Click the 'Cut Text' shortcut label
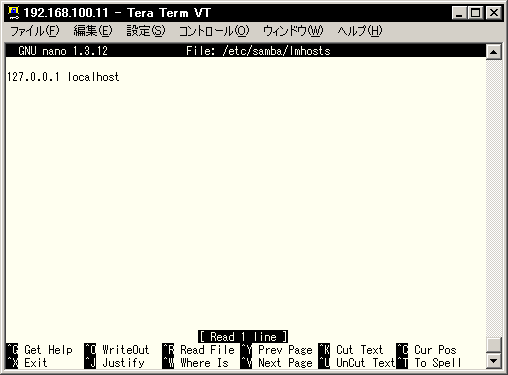 (360, 350)
